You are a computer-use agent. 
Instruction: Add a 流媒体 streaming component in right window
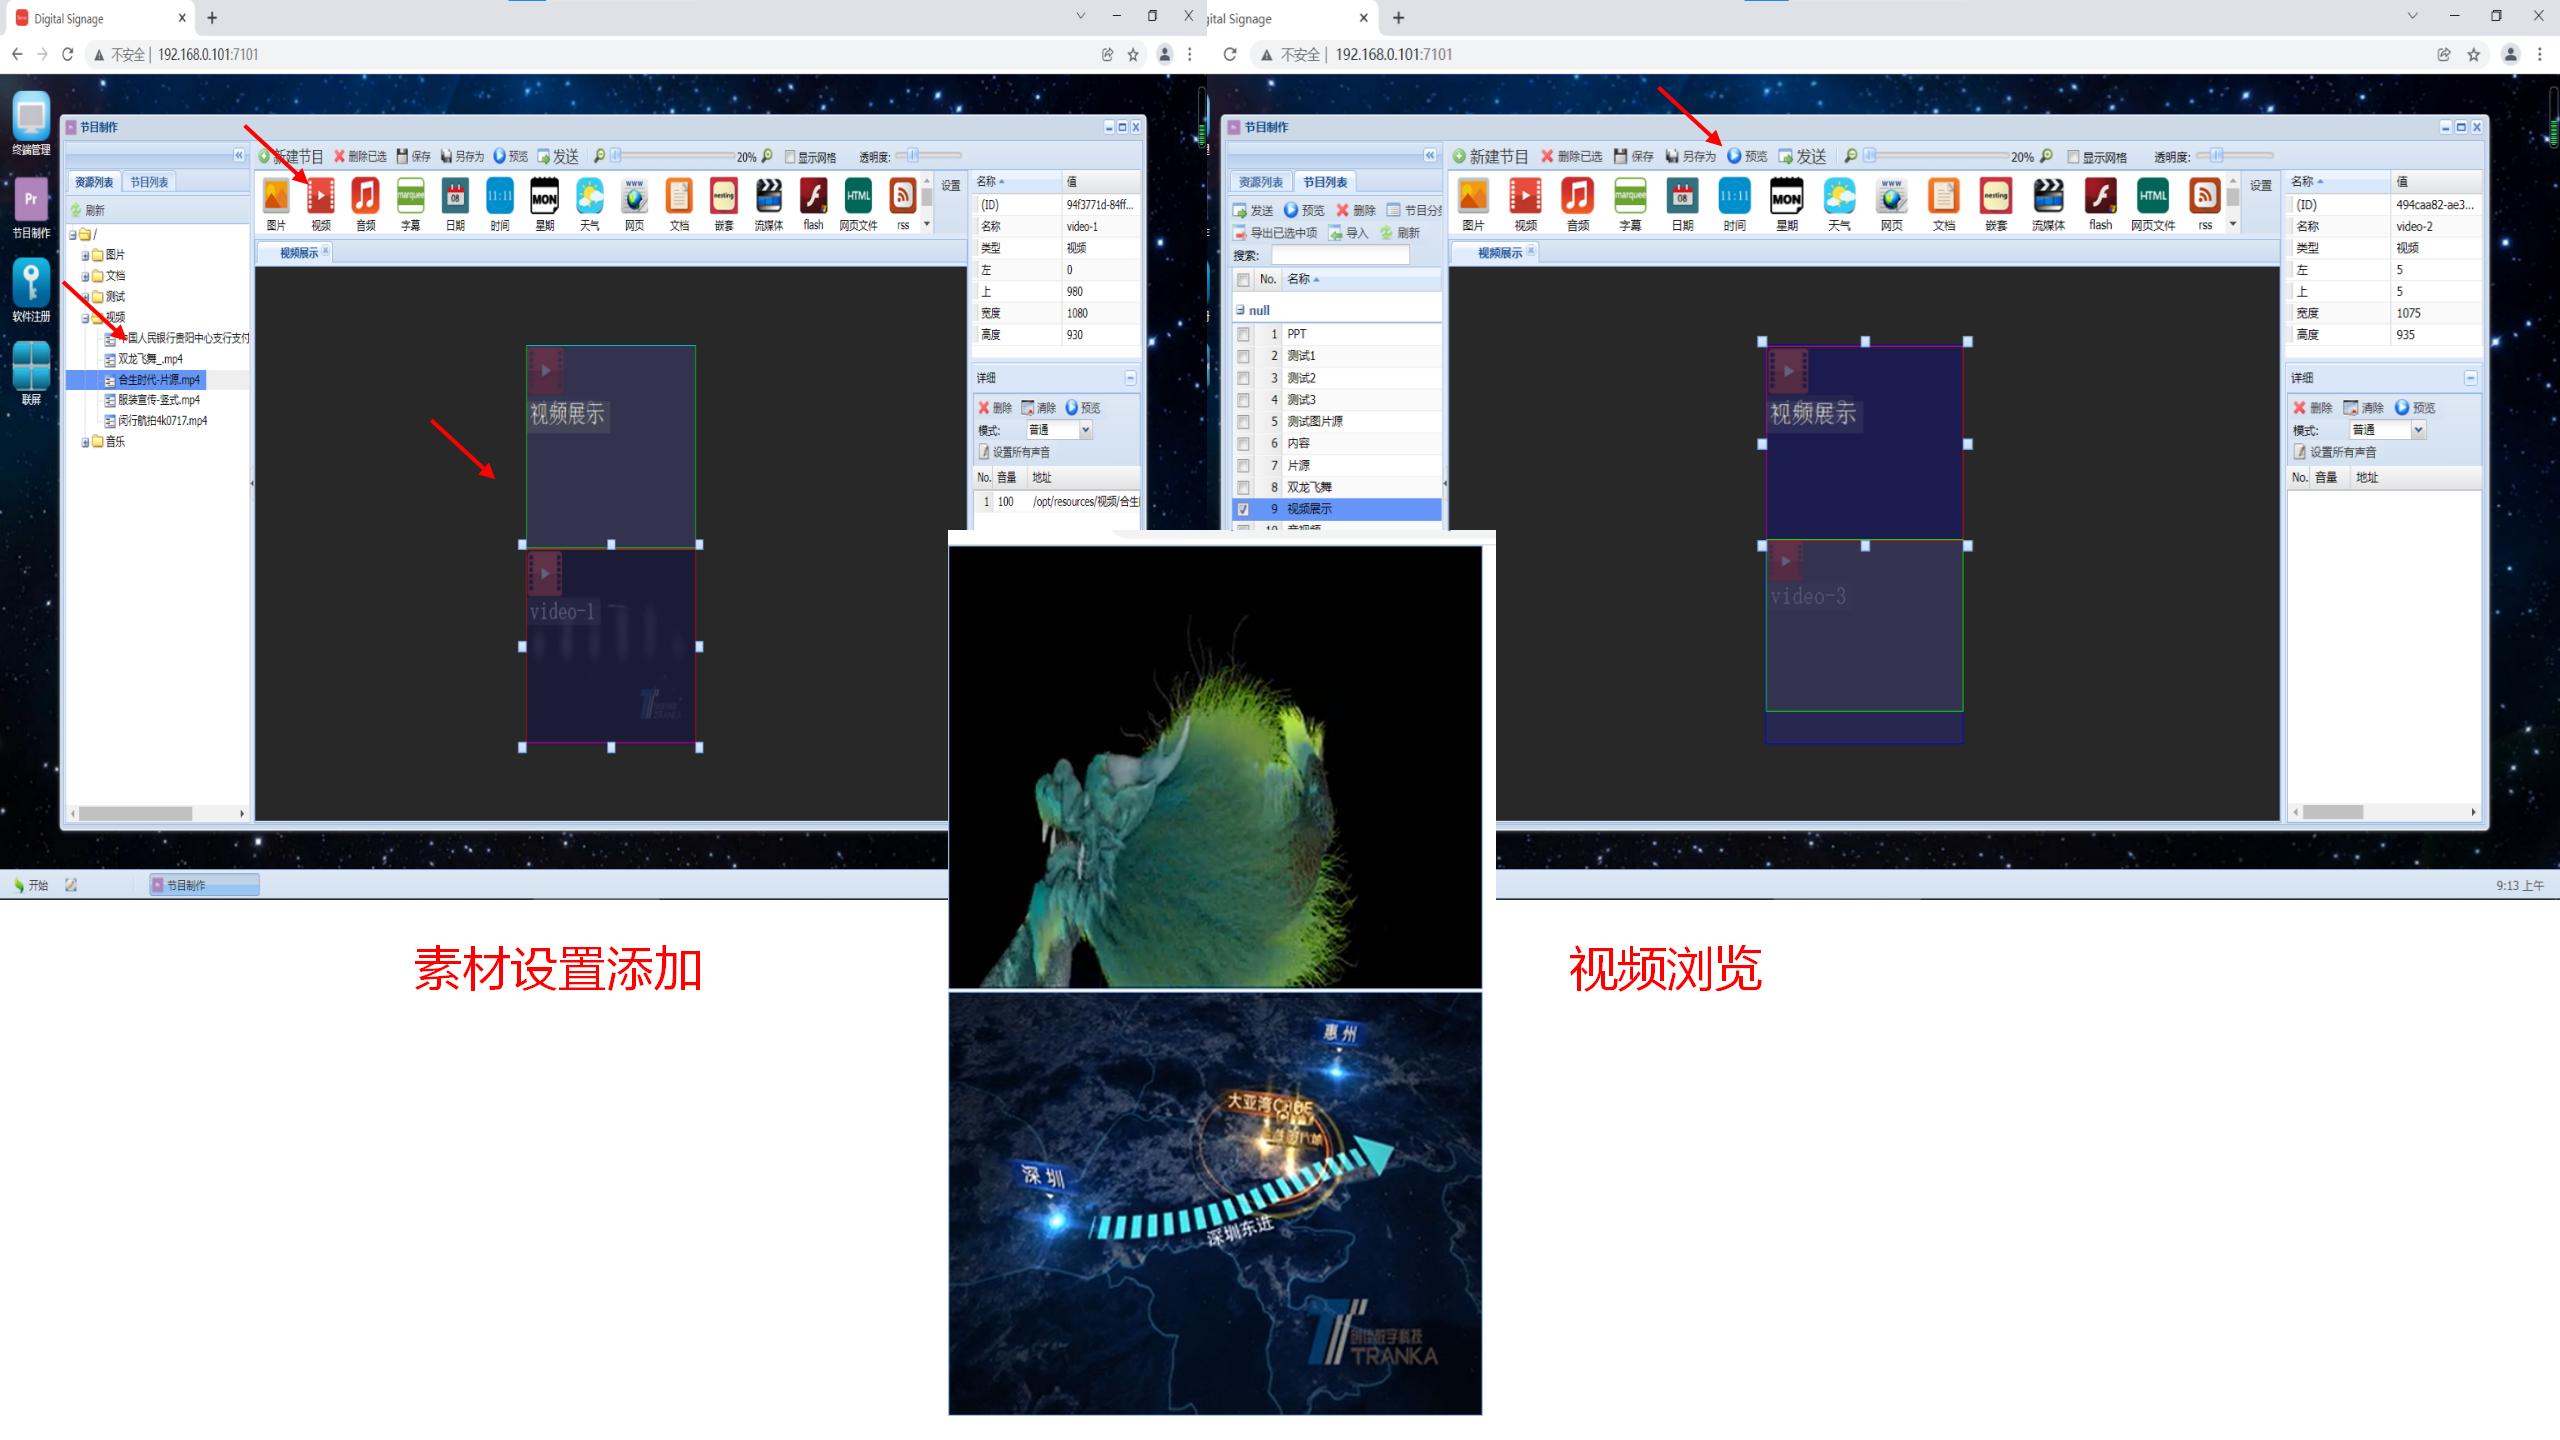(x=2048, y=196)
